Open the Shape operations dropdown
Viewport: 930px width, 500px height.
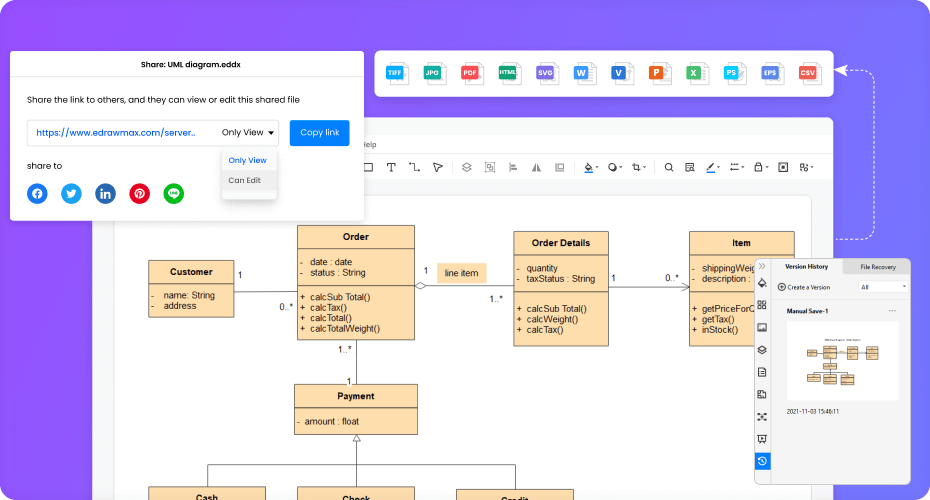[806, 167]
